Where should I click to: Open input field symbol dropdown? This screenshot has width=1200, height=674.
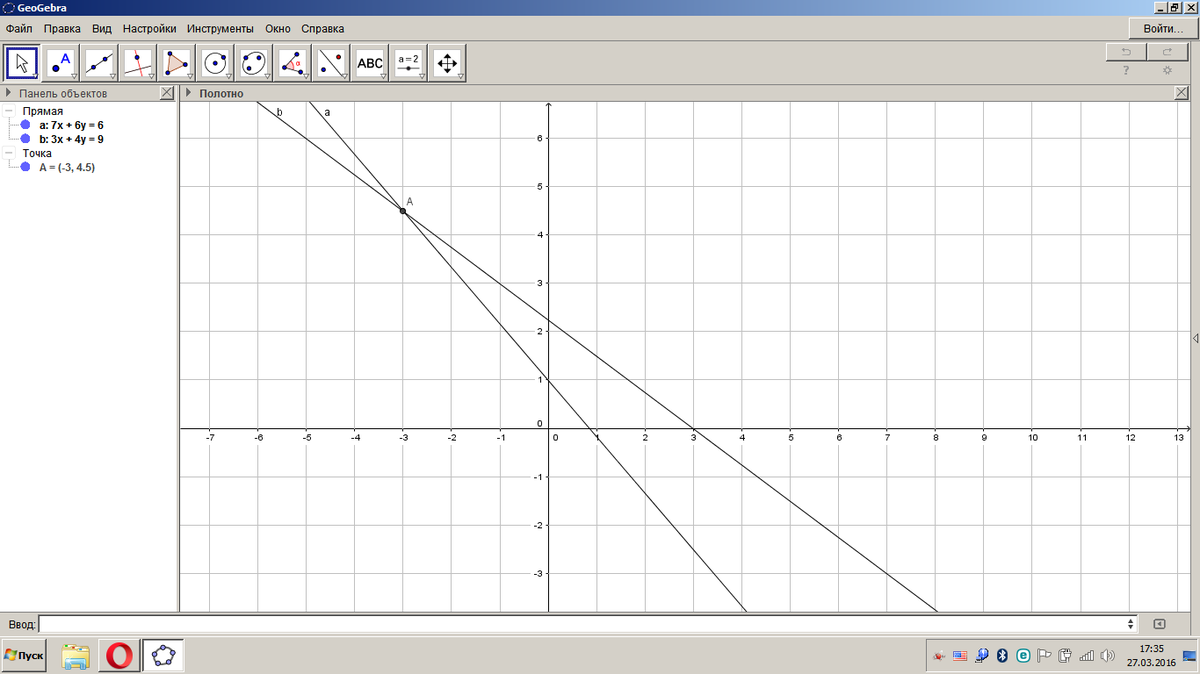[x=1131, y=623]
